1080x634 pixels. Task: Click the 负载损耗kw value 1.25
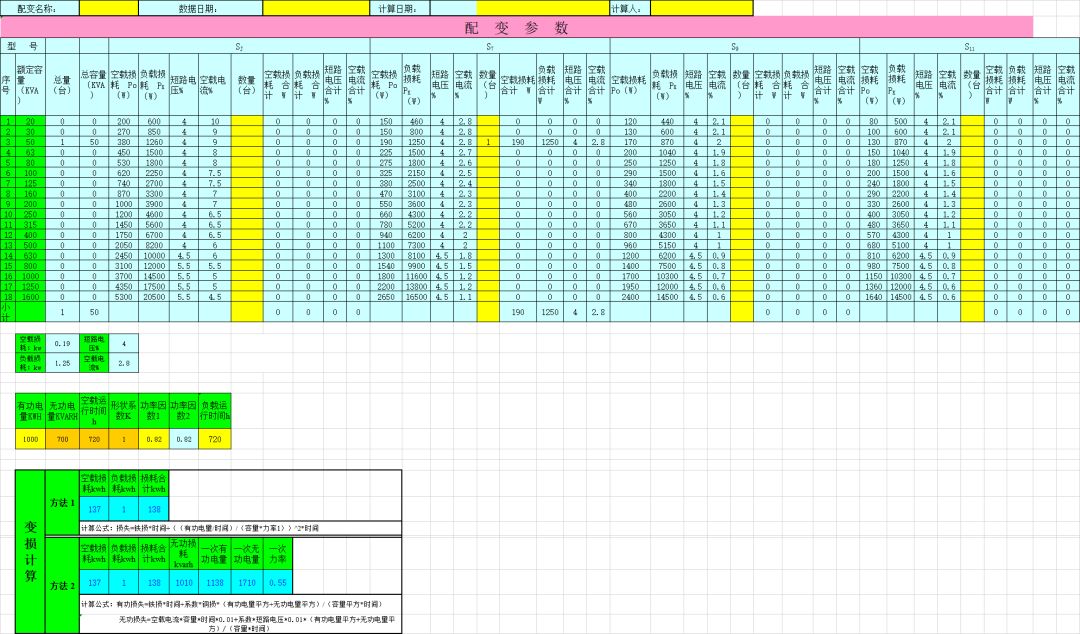63,363
